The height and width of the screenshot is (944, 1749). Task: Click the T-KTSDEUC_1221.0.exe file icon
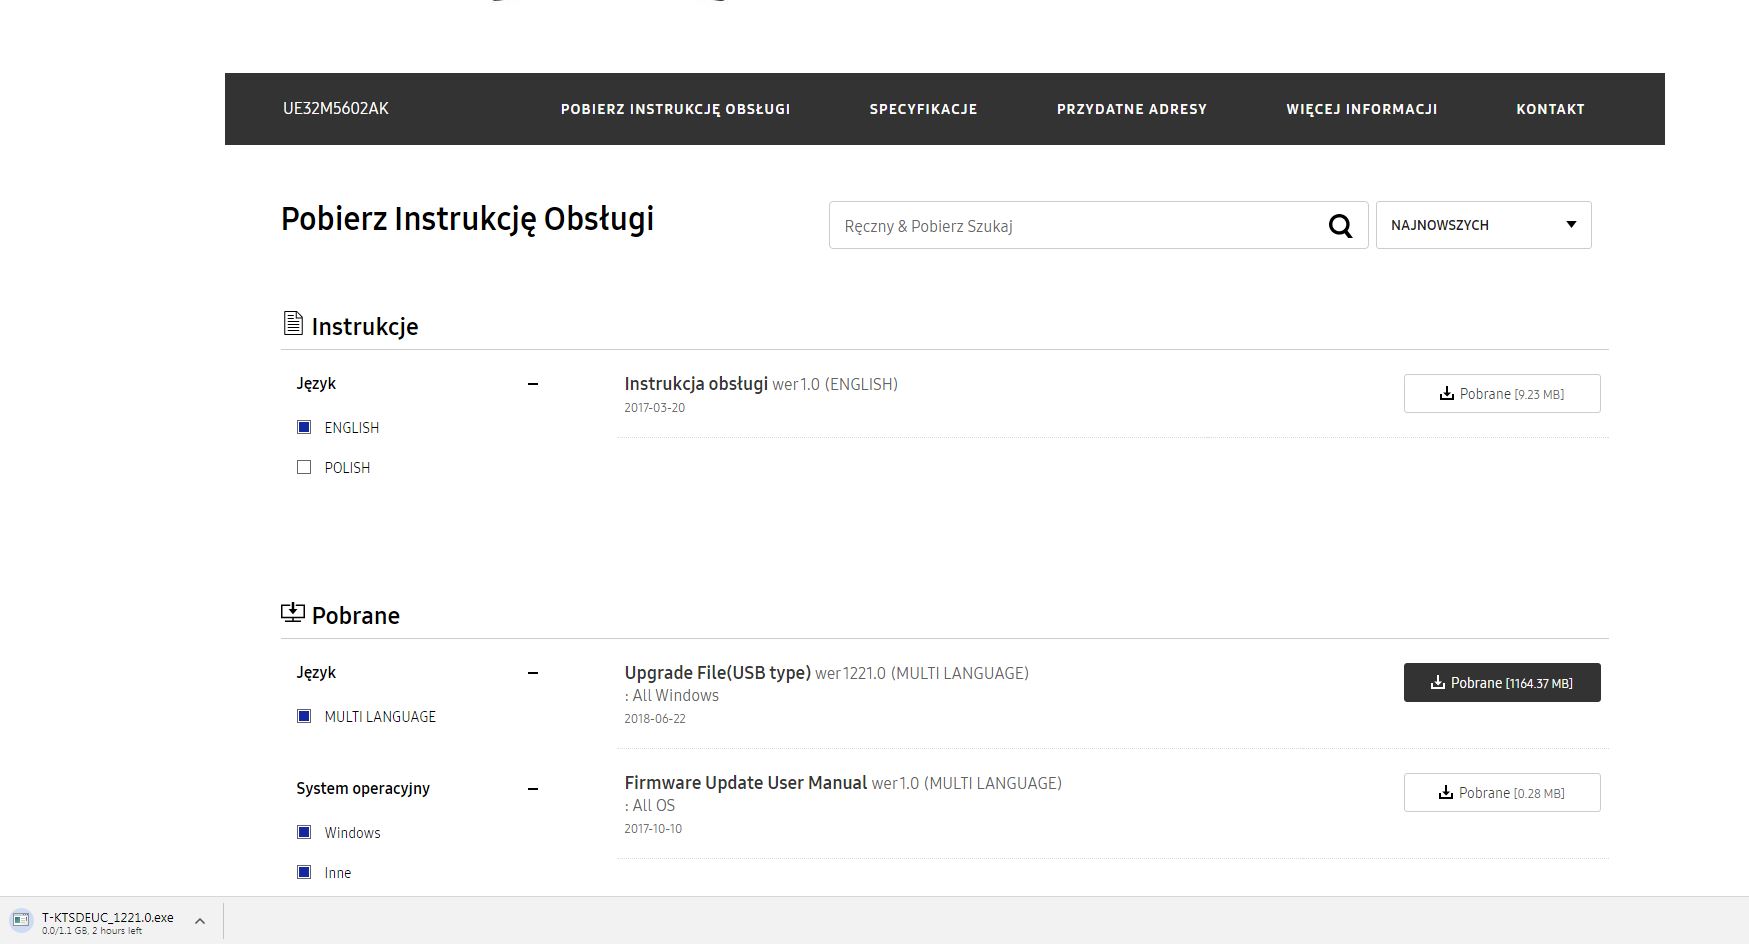click(x=21, y=921)
